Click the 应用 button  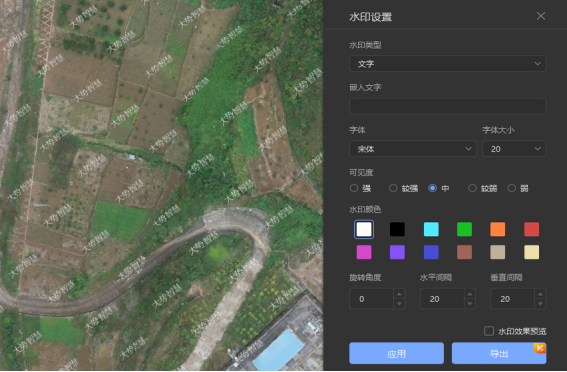tap(396, 353)
